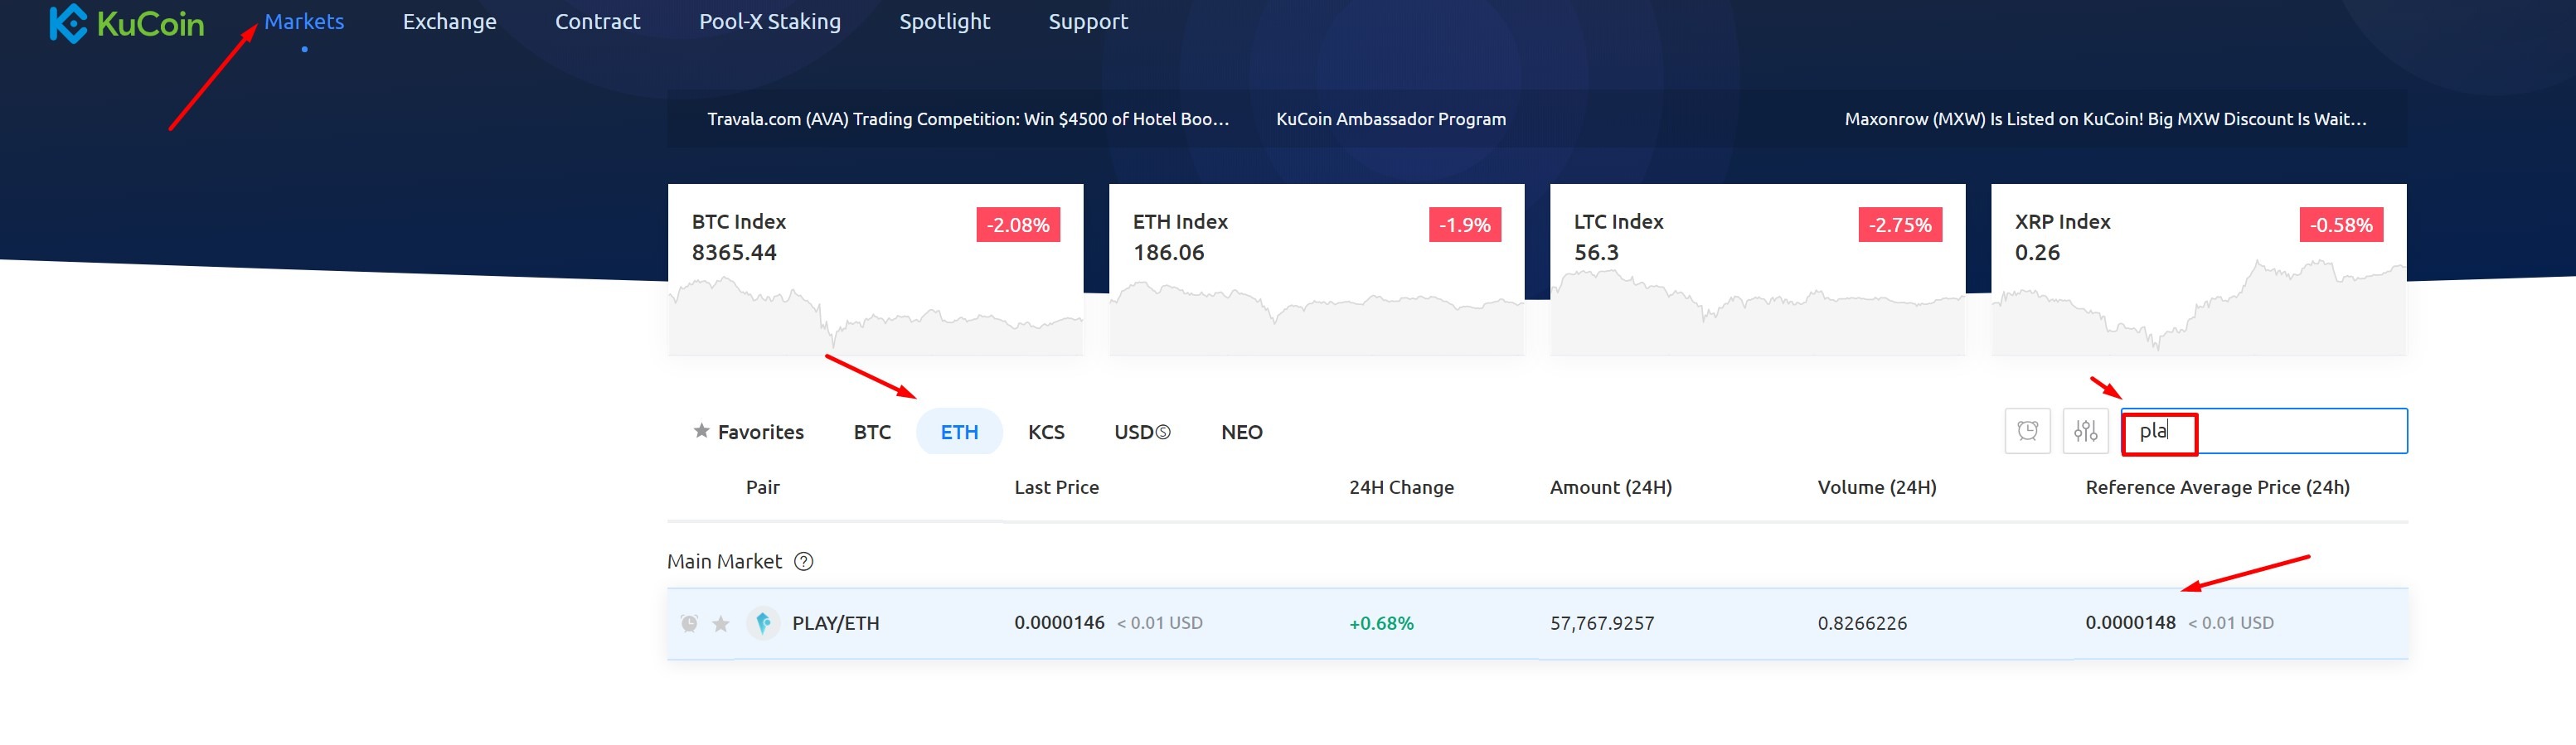
Task: Click the Favorites star icon
Action: (701, 431)
